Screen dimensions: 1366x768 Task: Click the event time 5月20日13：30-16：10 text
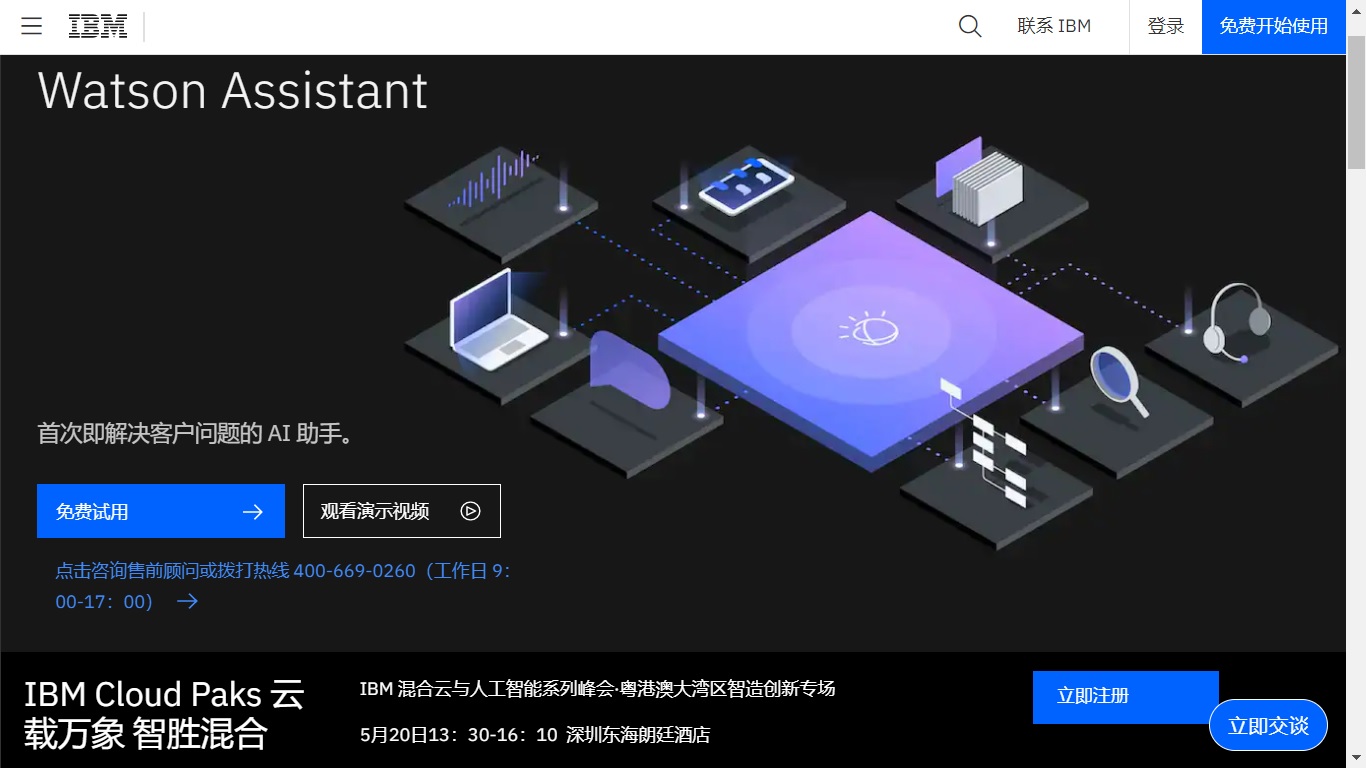(458, 735)
